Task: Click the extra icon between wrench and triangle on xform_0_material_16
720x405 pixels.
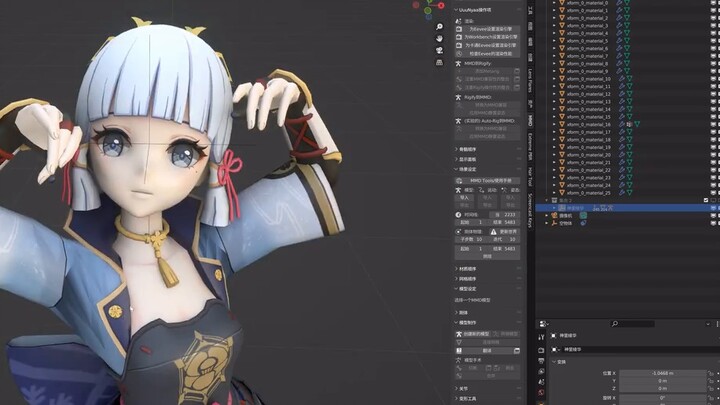Action: point(630,124)
